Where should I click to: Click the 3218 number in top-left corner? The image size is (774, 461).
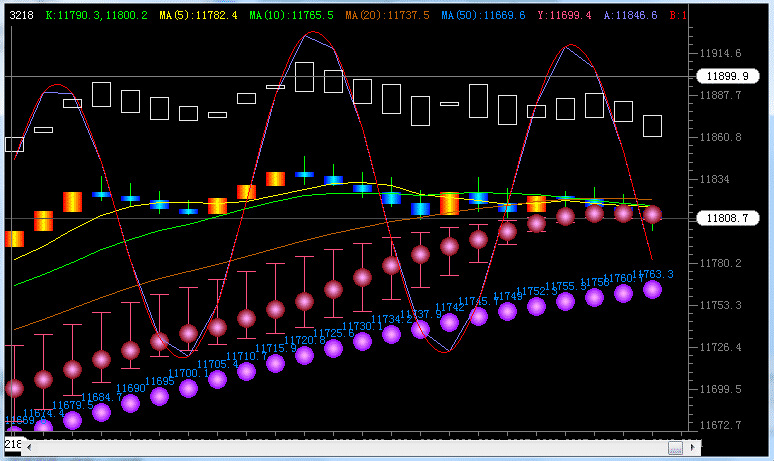tap(21, 16)
